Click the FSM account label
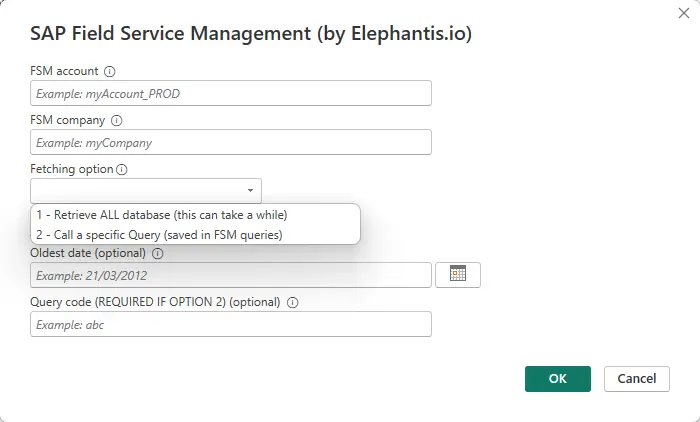700x422 pixels. coord(64,71)
